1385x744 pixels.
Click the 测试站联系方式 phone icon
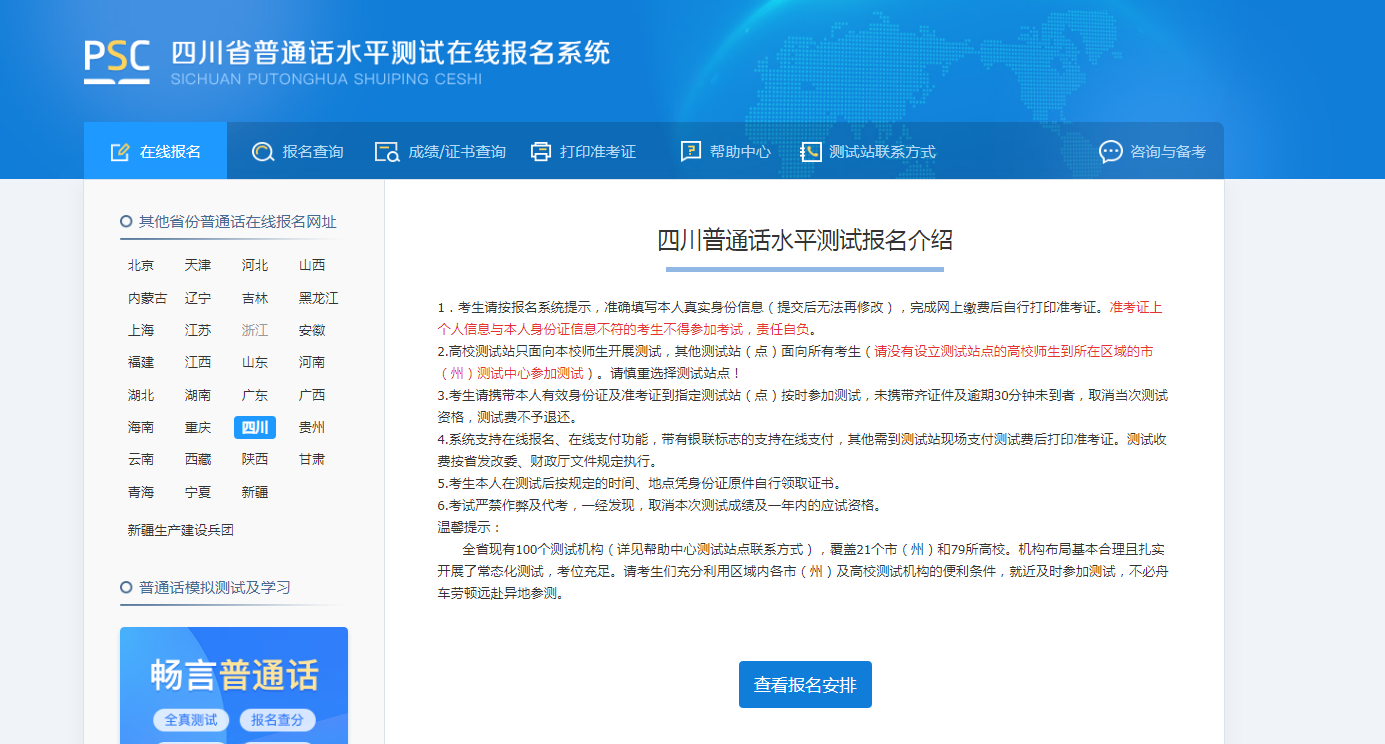[811, 152]
